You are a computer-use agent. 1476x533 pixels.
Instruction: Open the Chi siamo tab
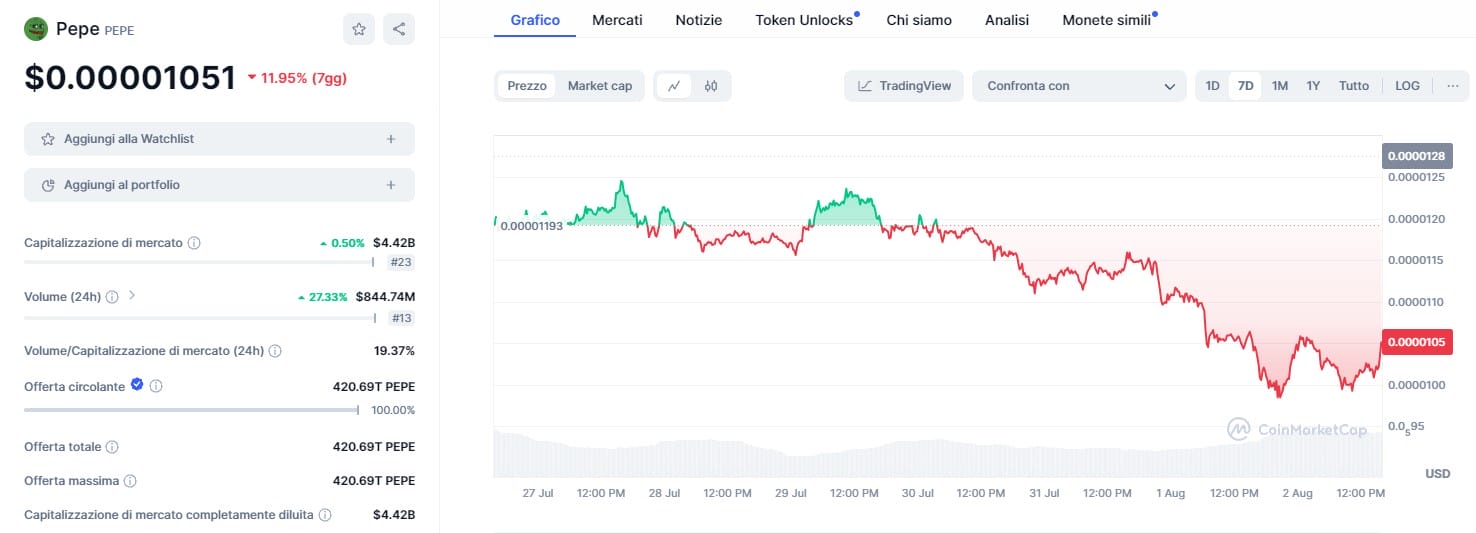pos(919,20)
